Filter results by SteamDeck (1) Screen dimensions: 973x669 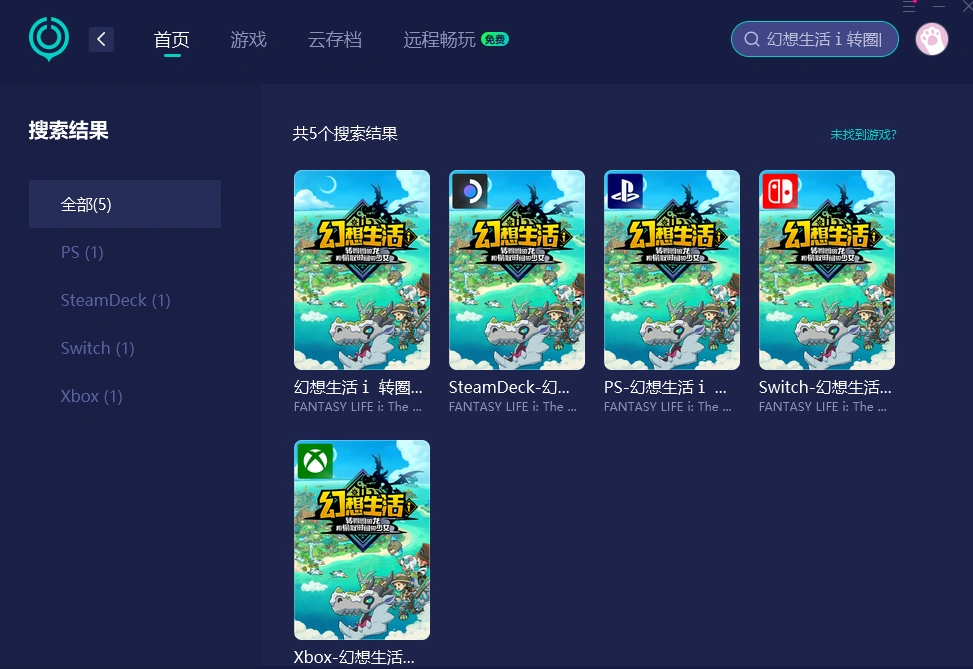pos(116,300)
